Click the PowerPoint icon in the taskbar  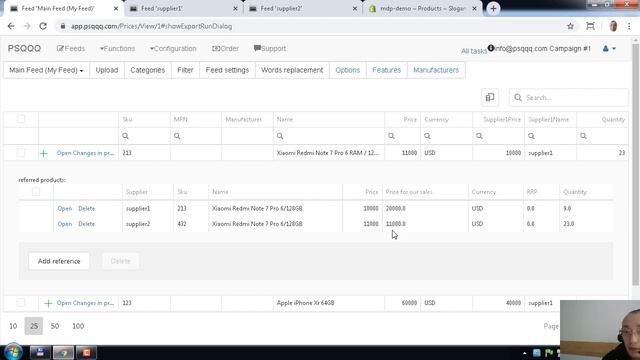coord(86,352)
